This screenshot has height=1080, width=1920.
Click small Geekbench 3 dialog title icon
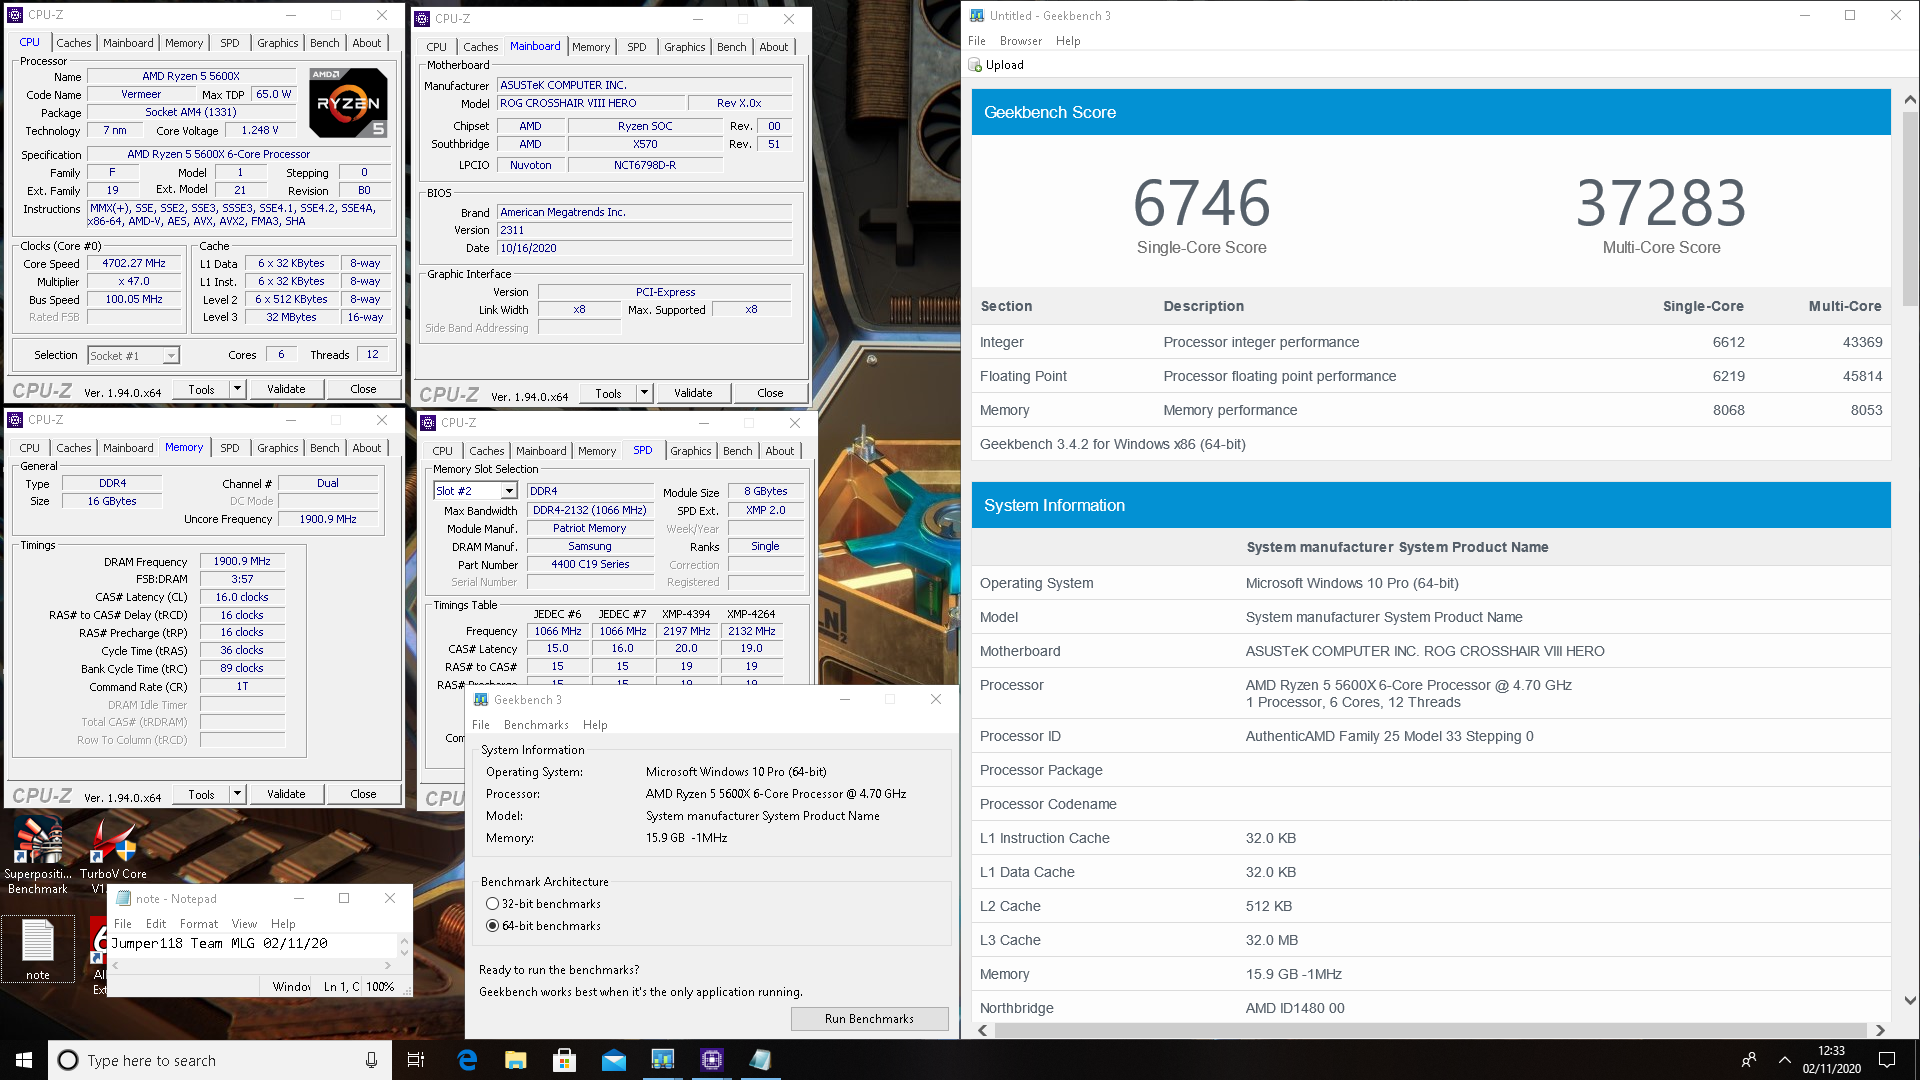(481, 699)
